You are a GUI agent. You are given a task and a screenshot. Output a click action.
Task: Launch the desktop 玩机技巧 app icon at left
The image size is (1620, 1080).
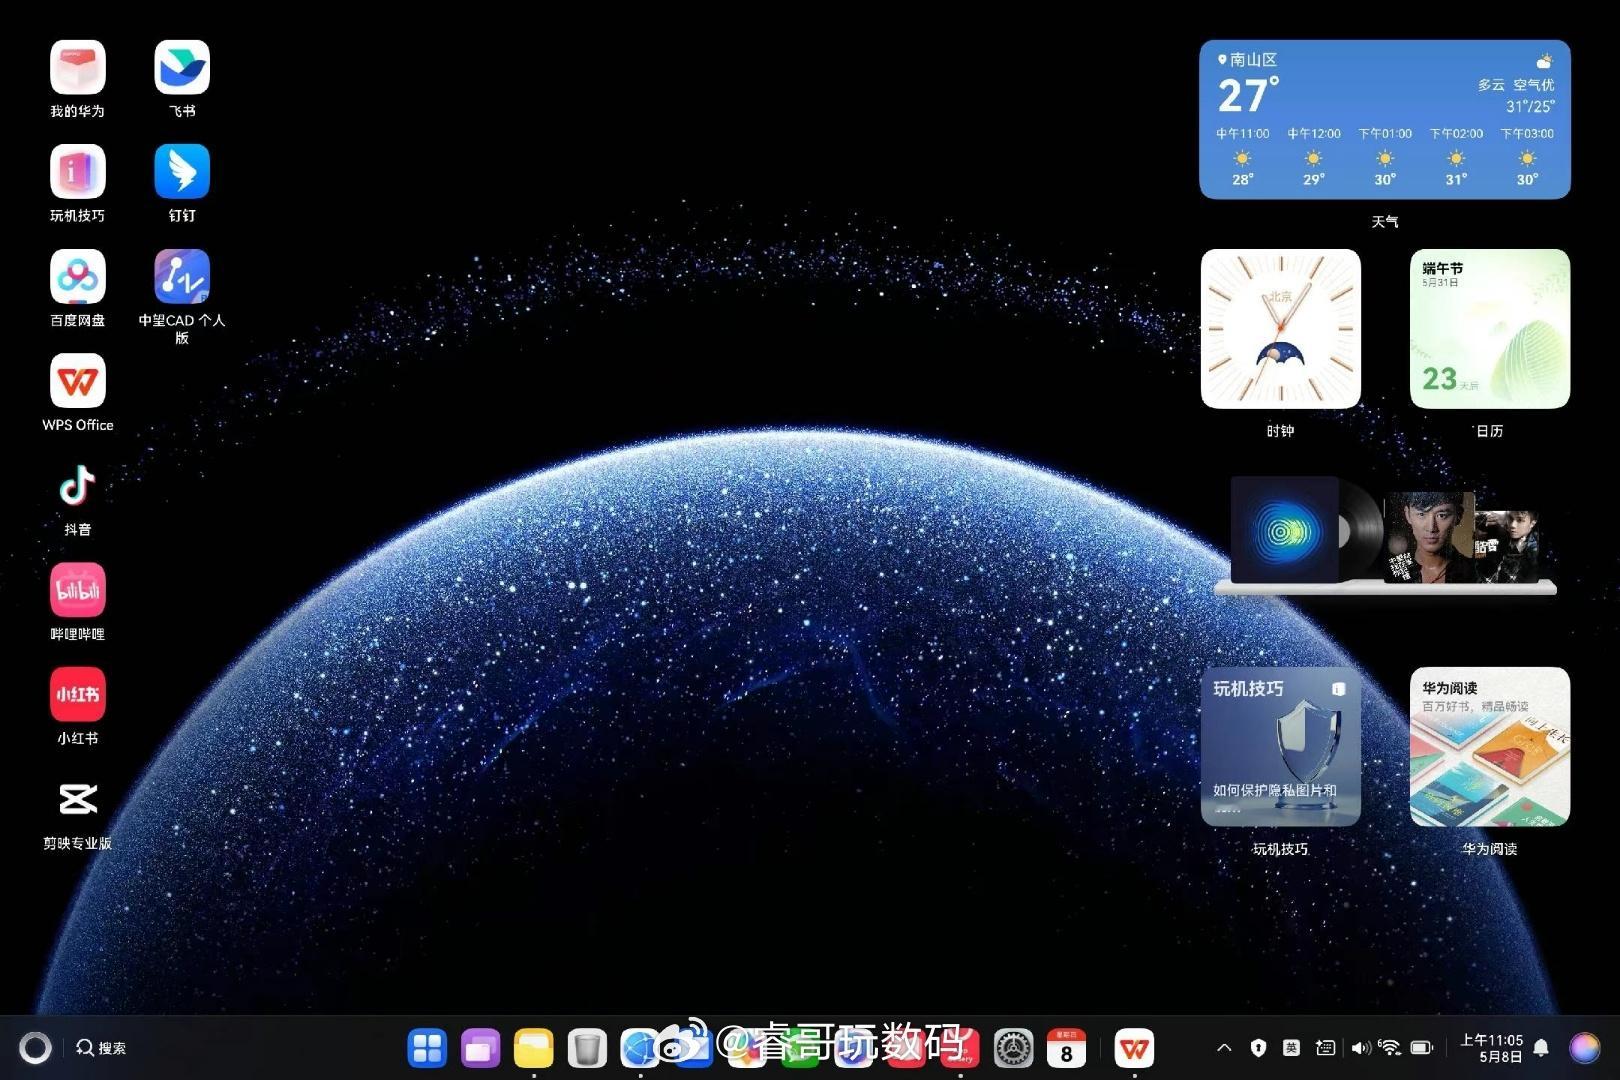tap(78, 172)
